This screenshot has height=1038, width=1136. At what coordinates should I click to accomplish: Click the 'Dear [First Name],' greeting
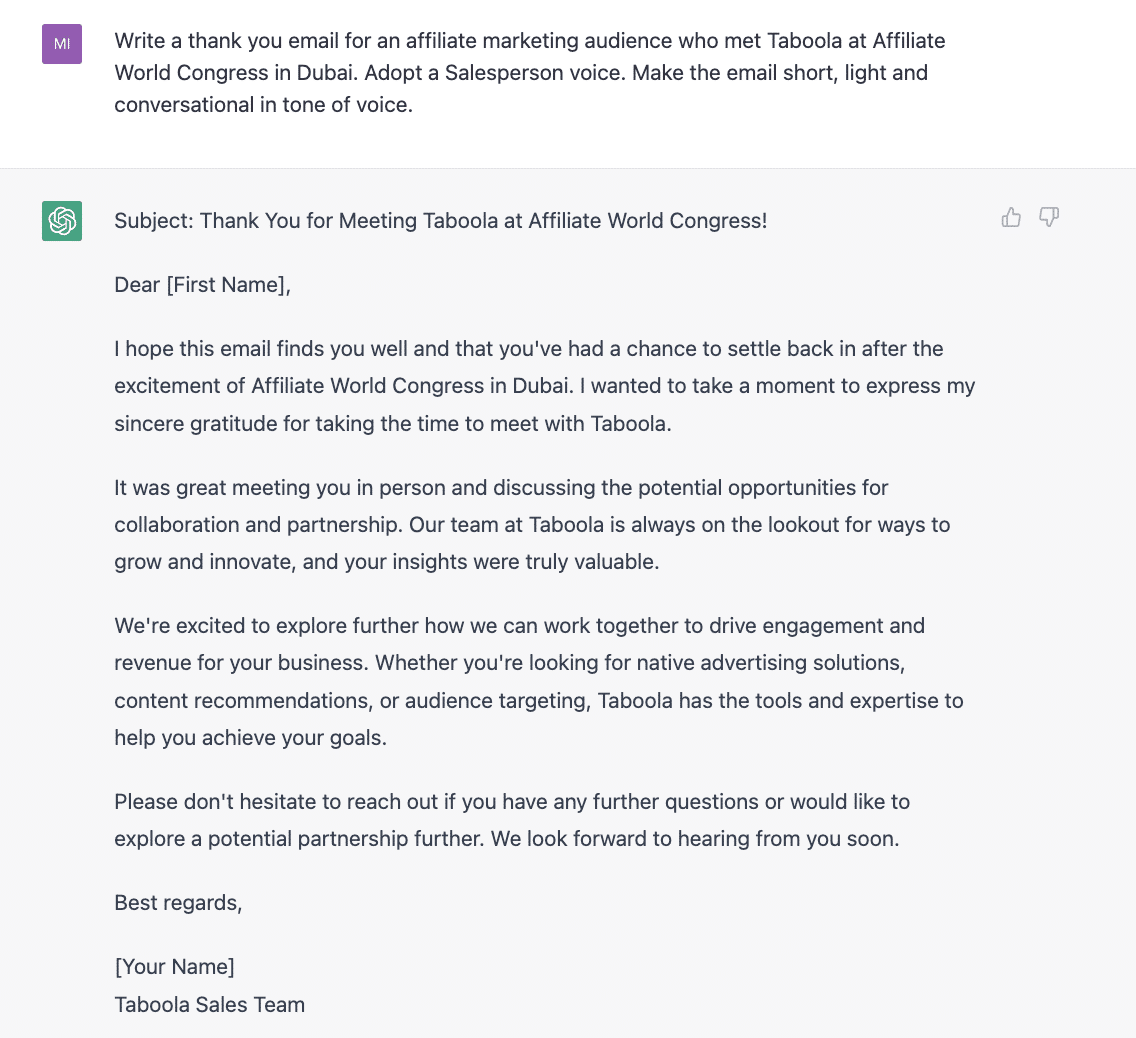[x=202, y=285]
